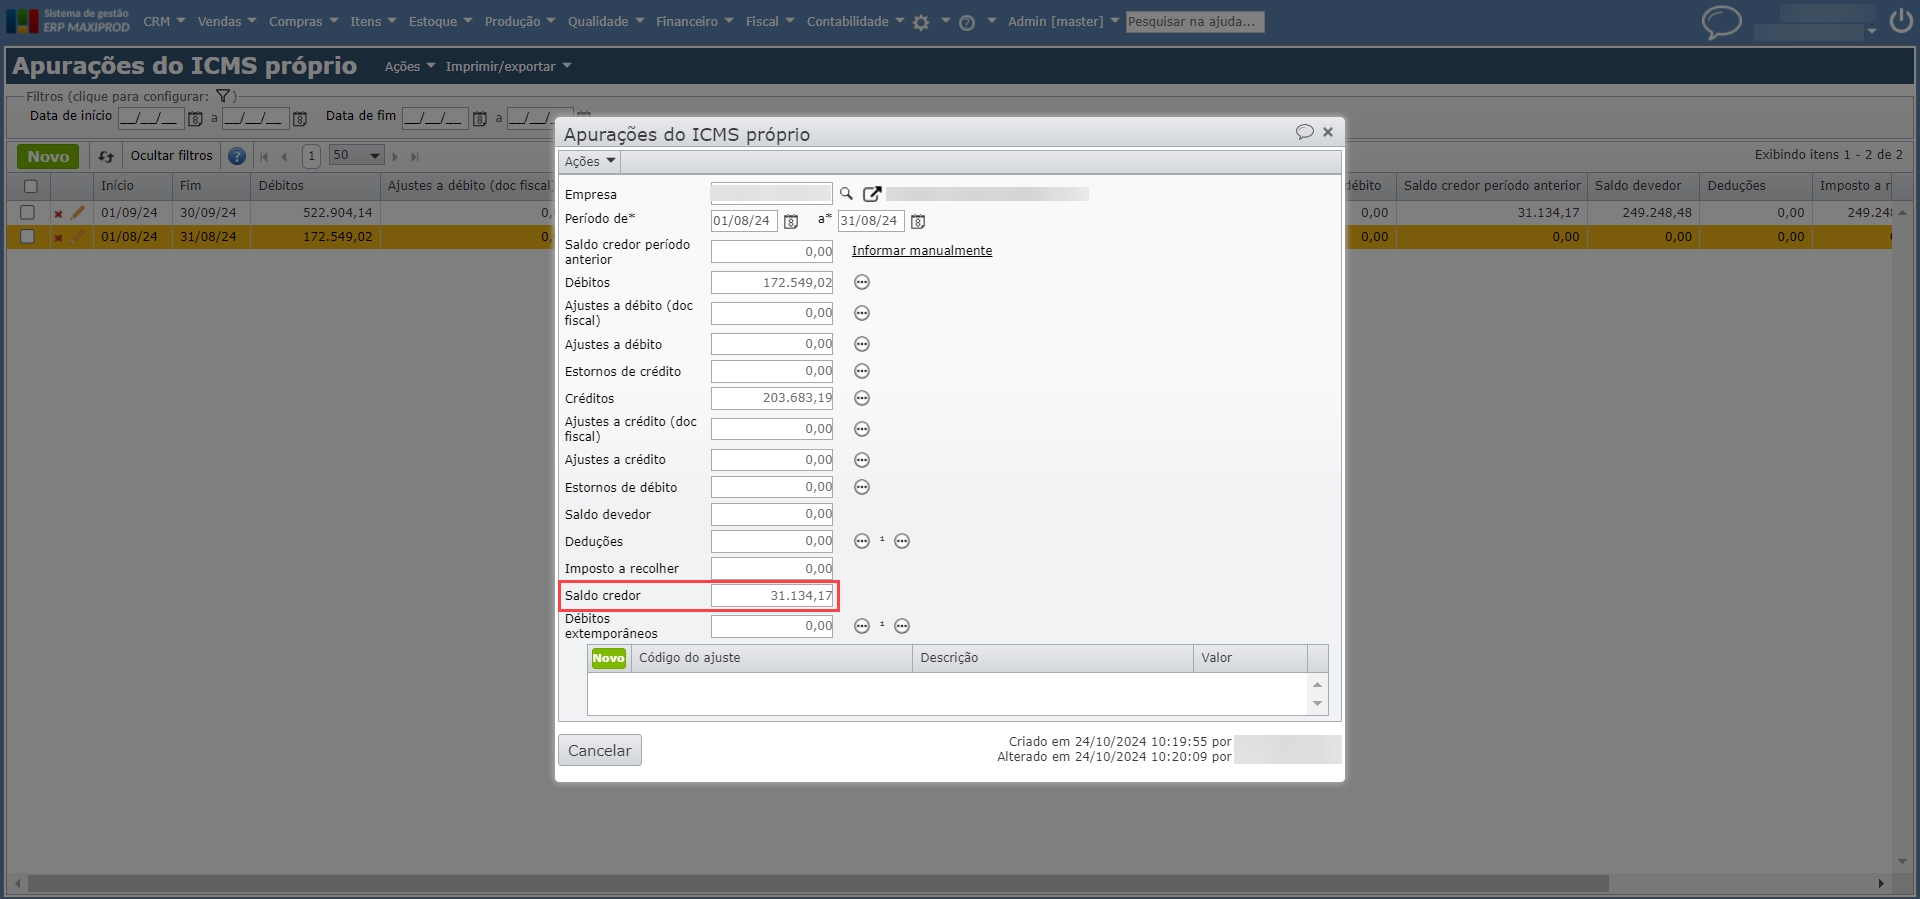Open the Fiscal menu
The width and height of the screenshot is (1920, 899).
click(769, 21)
